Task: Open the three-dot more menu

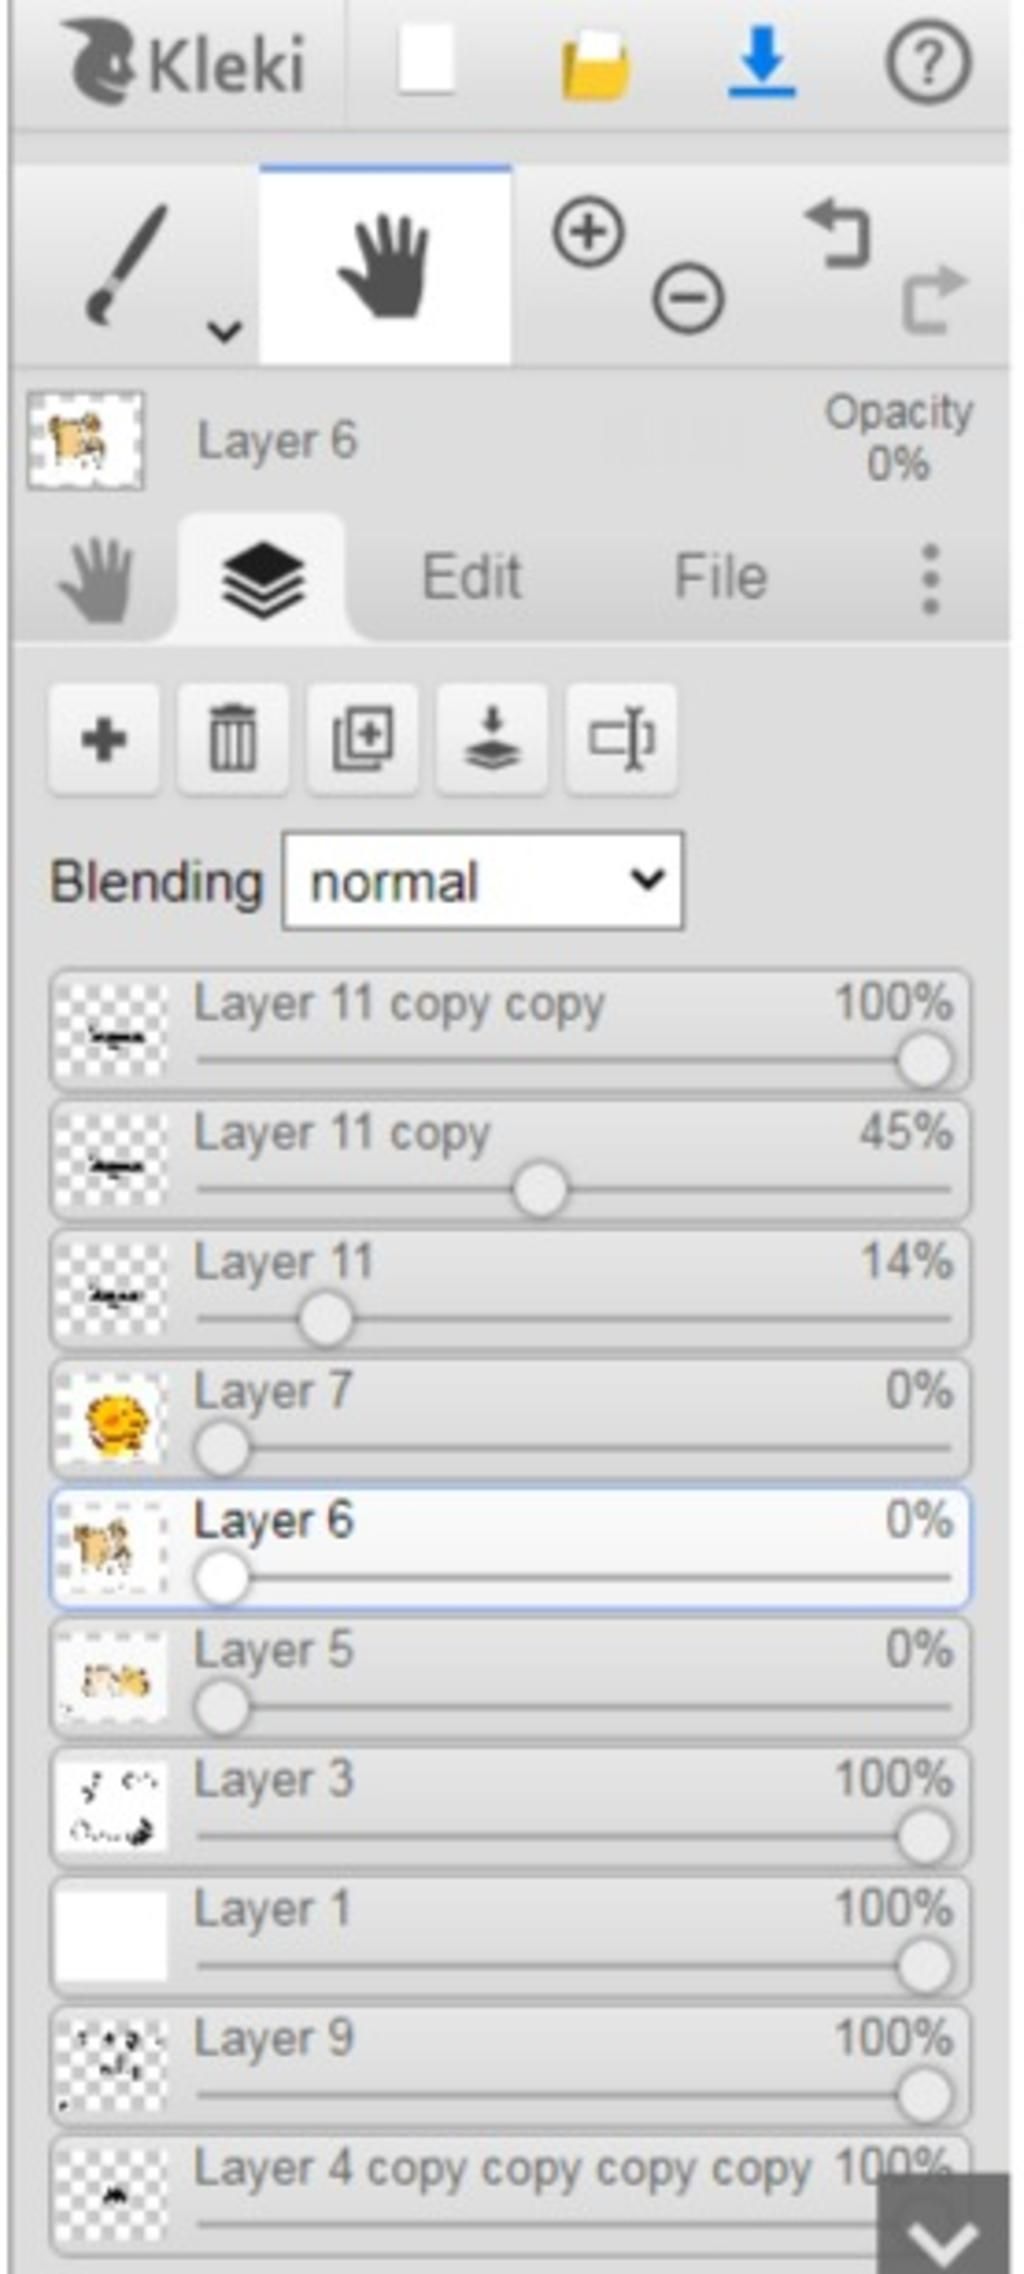Action: tap(930, 579)
